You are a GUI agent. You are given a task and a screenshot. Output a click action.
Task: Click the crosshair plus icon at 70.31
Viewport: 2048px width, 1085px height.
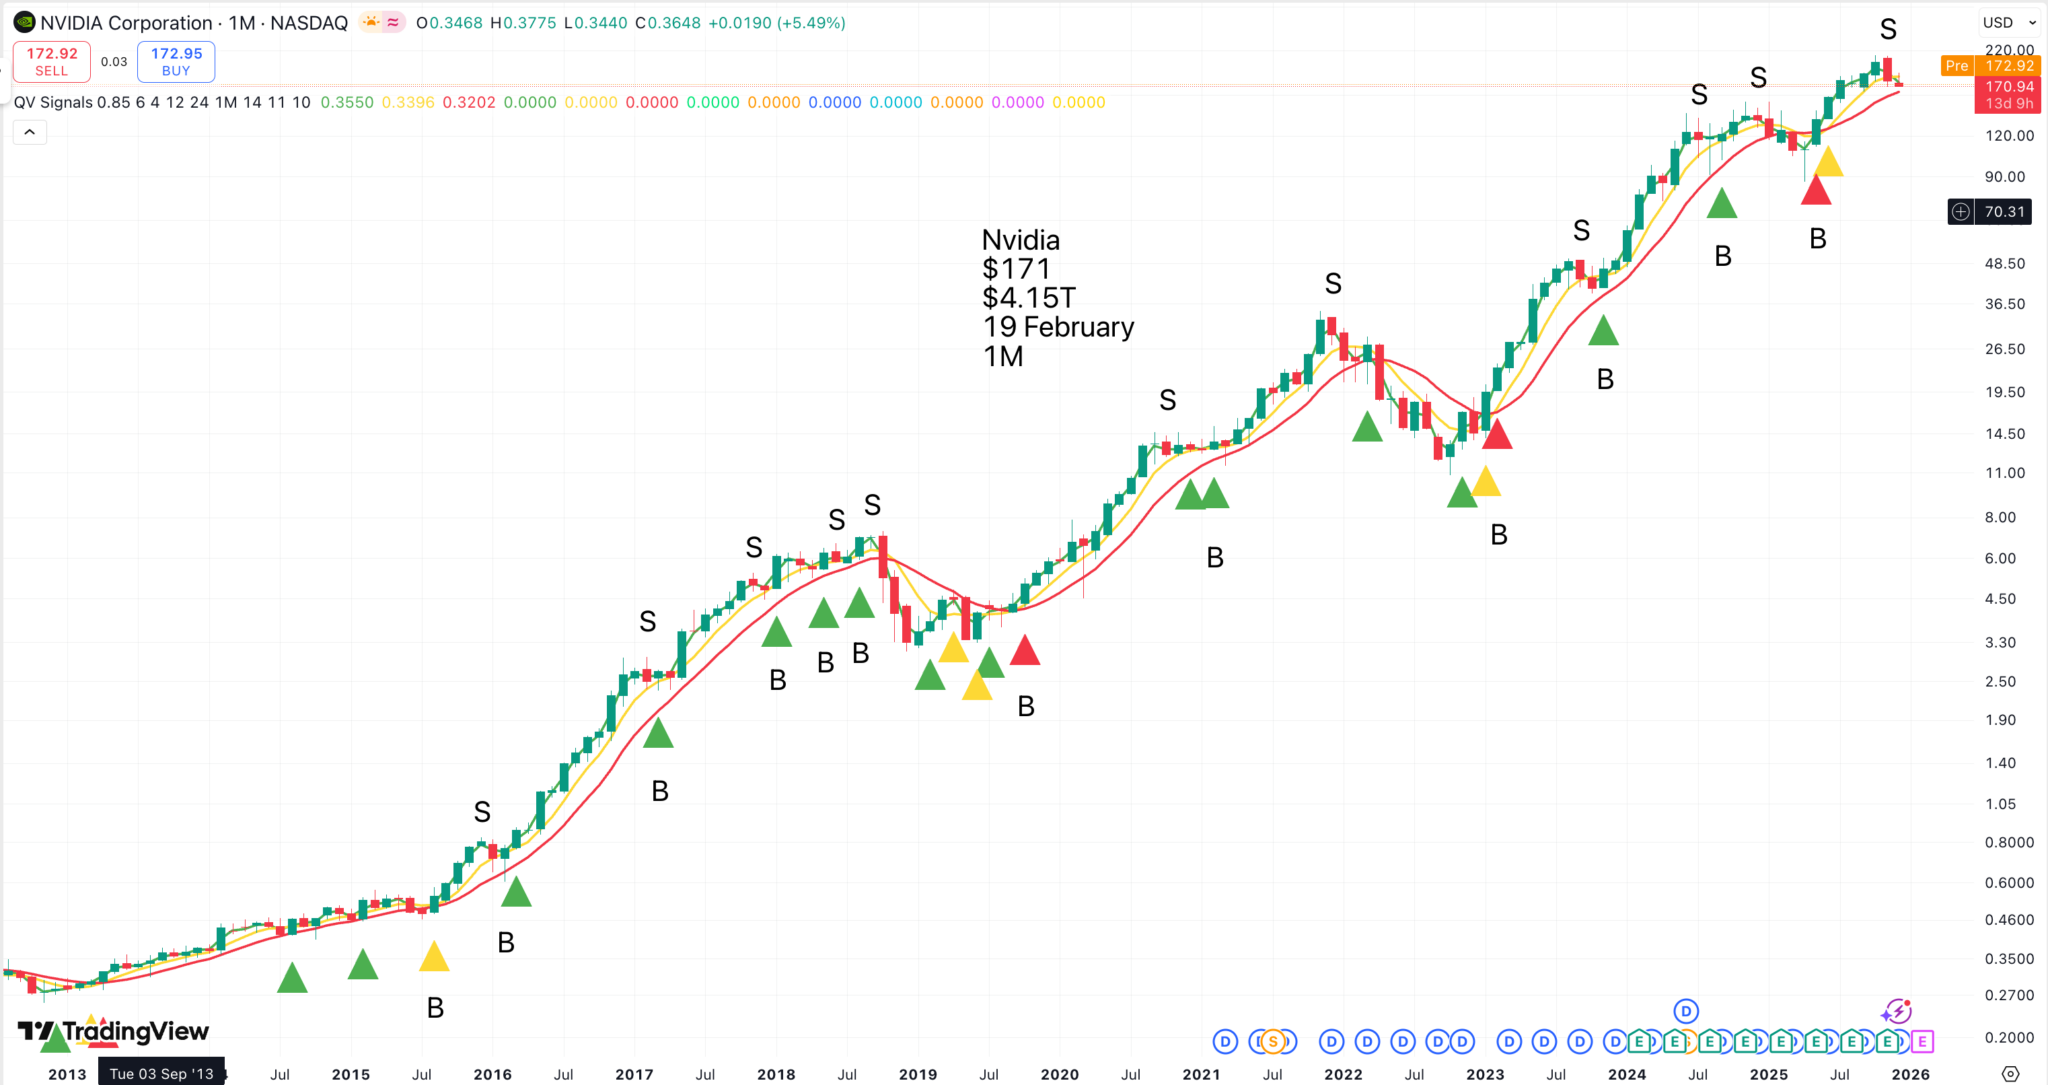coord(1961,211)
